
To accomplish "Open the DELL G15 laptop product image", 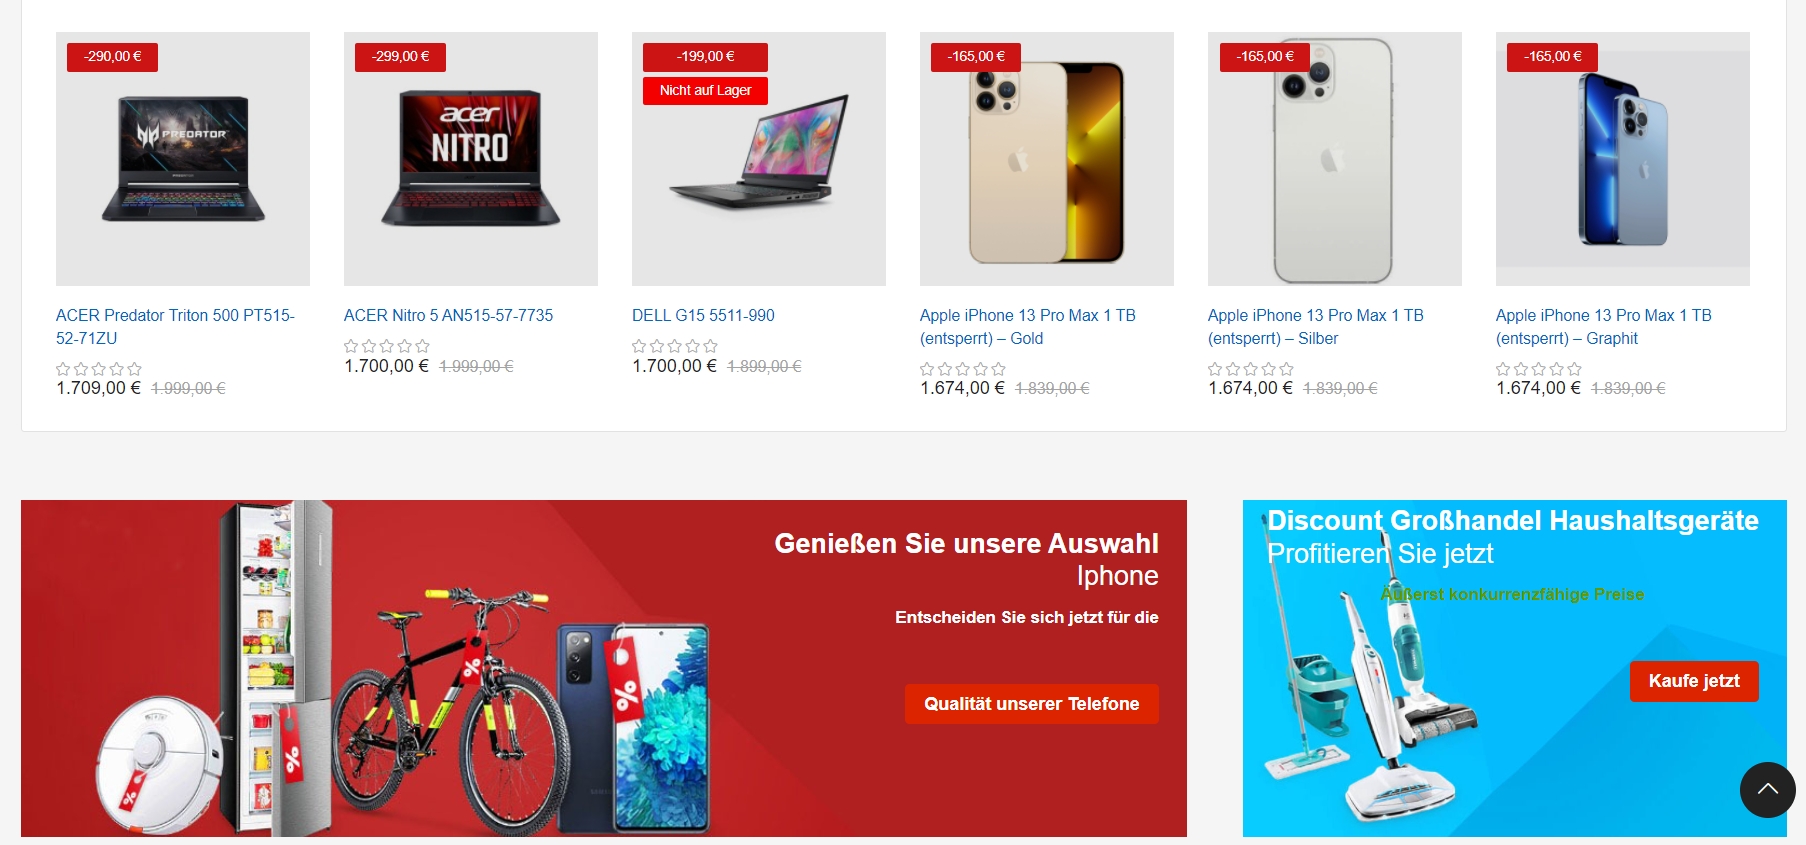I will [759, 159].
